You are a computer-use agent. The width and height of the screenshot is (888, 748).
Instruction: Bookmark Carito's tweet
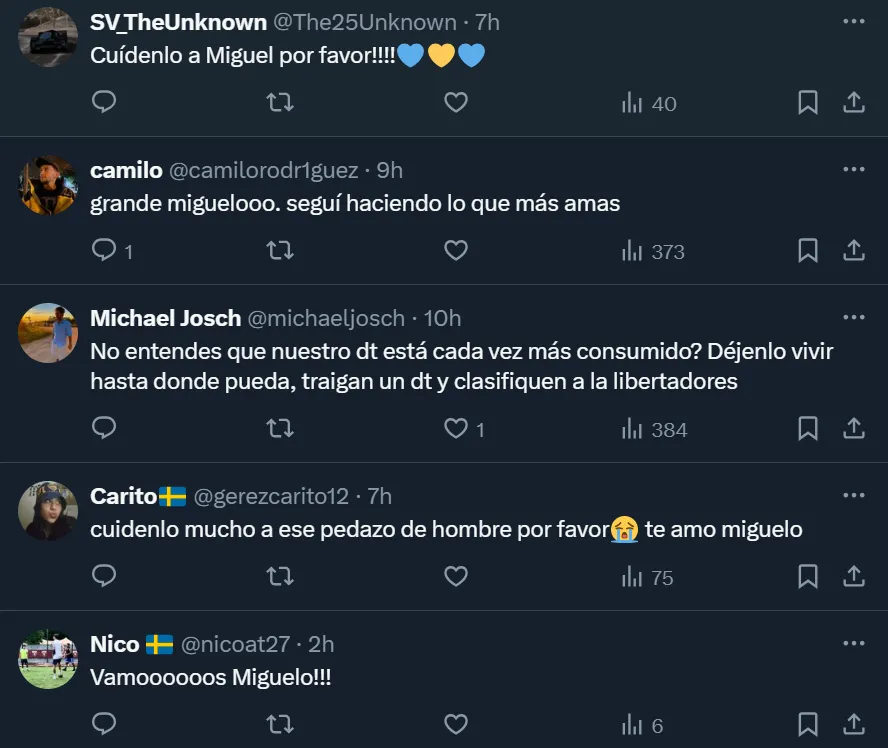[808, 576]
